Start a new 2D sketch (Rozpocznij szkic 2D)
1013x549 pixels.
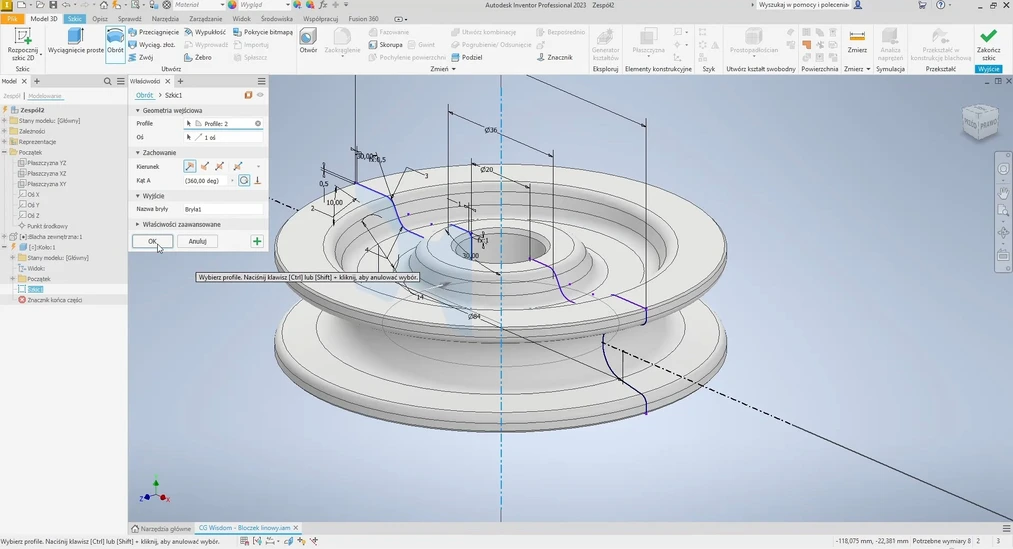(x=23, y=44)
